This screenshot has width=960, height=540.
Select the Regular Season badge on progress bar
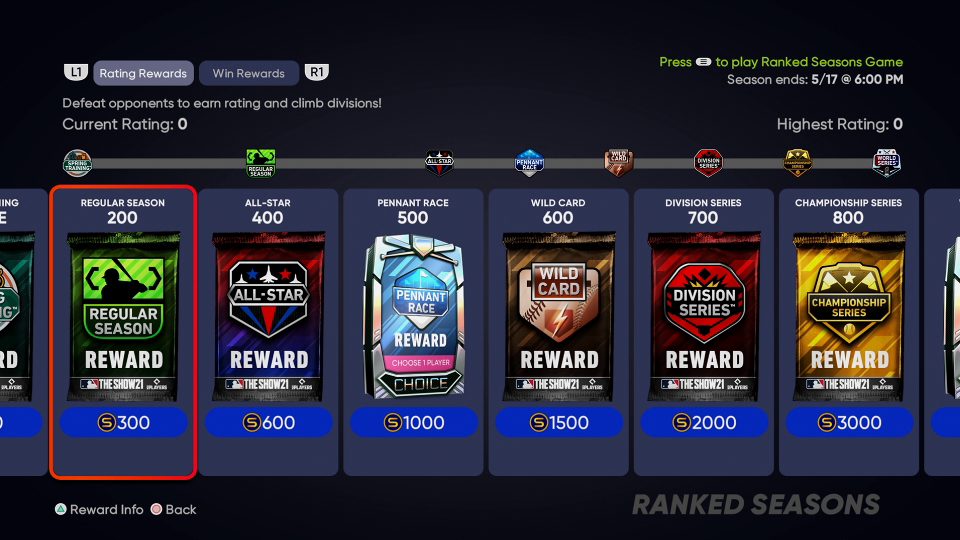tap(261, 163)
